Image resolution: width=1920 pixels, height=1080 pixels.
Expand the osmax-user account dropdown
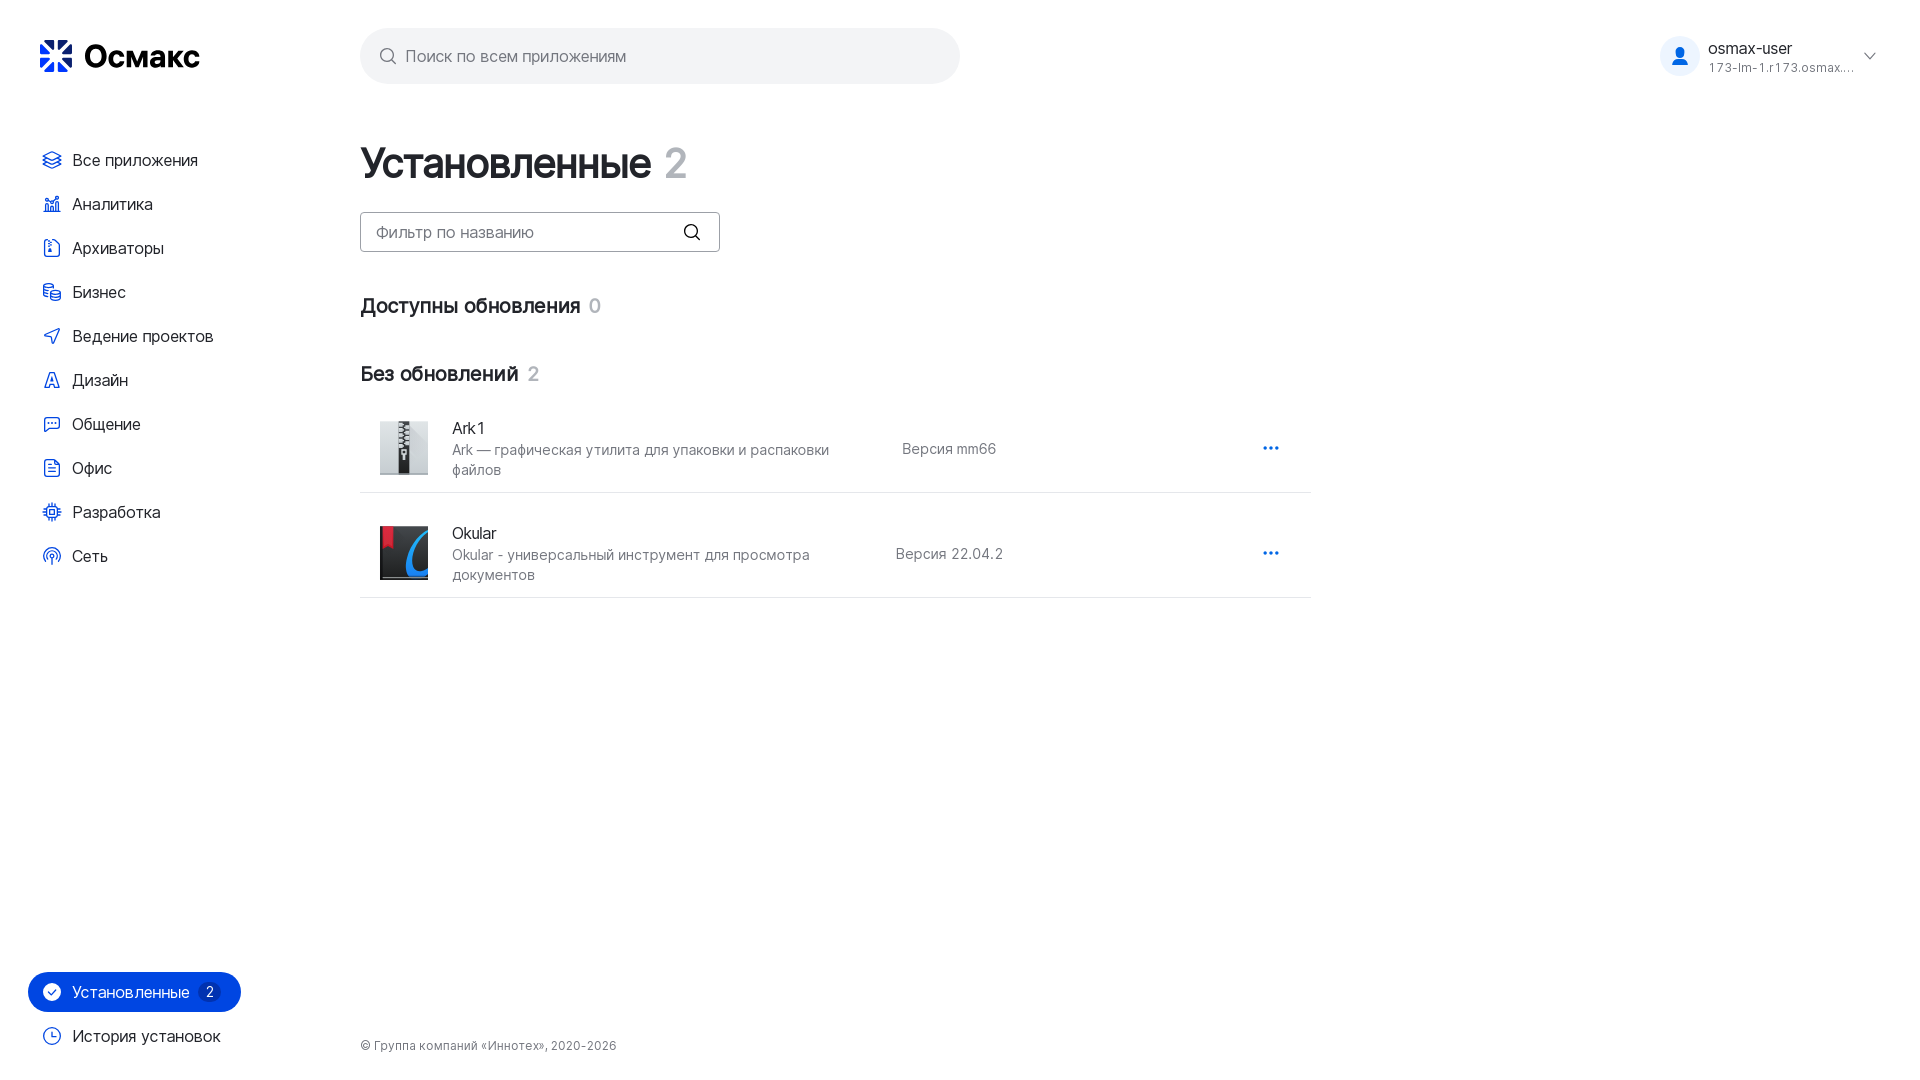pos(1869,56)
